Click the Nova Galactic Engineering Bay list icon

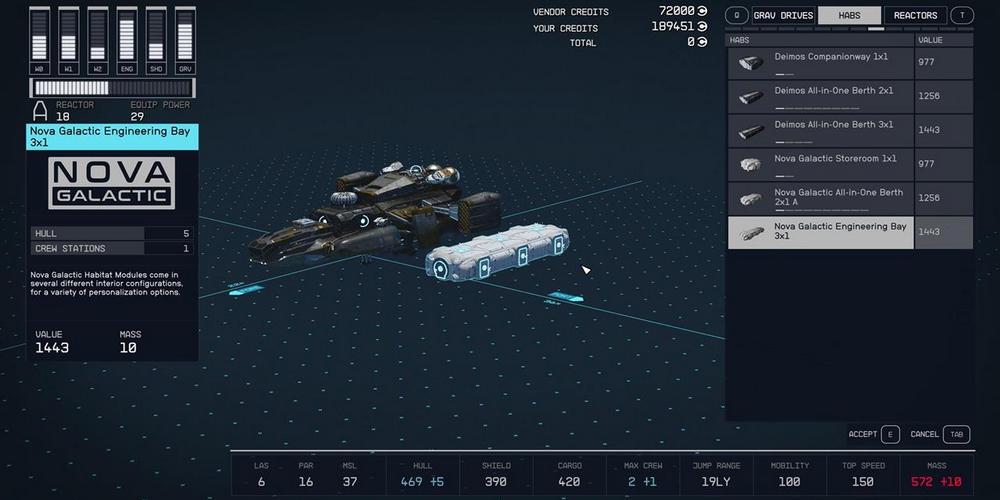click(x=750, y=234)
